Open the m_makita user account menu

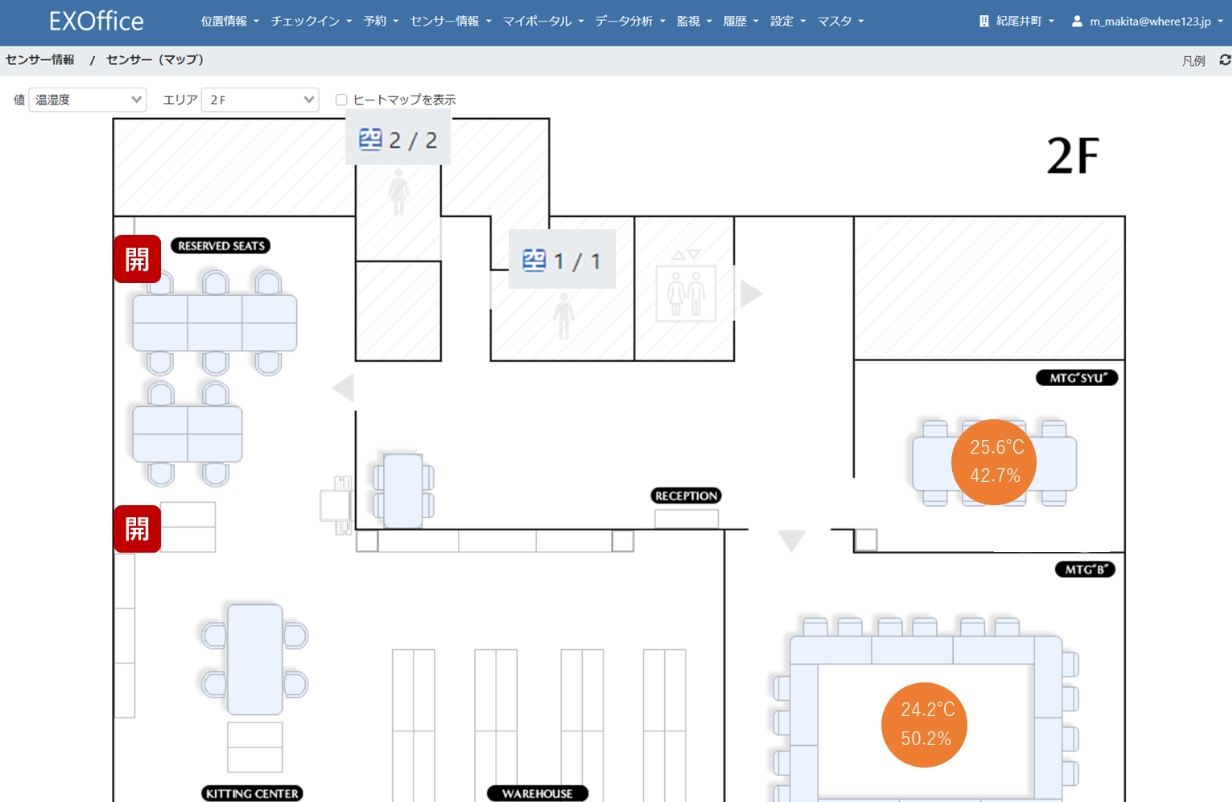[1147, 21]
